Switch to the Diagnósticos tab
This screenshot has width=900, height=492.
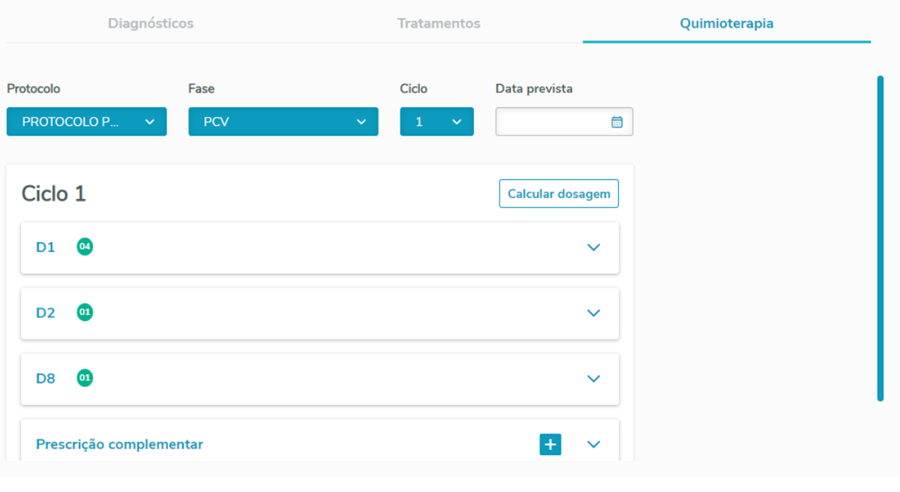(x=150, y=24)
